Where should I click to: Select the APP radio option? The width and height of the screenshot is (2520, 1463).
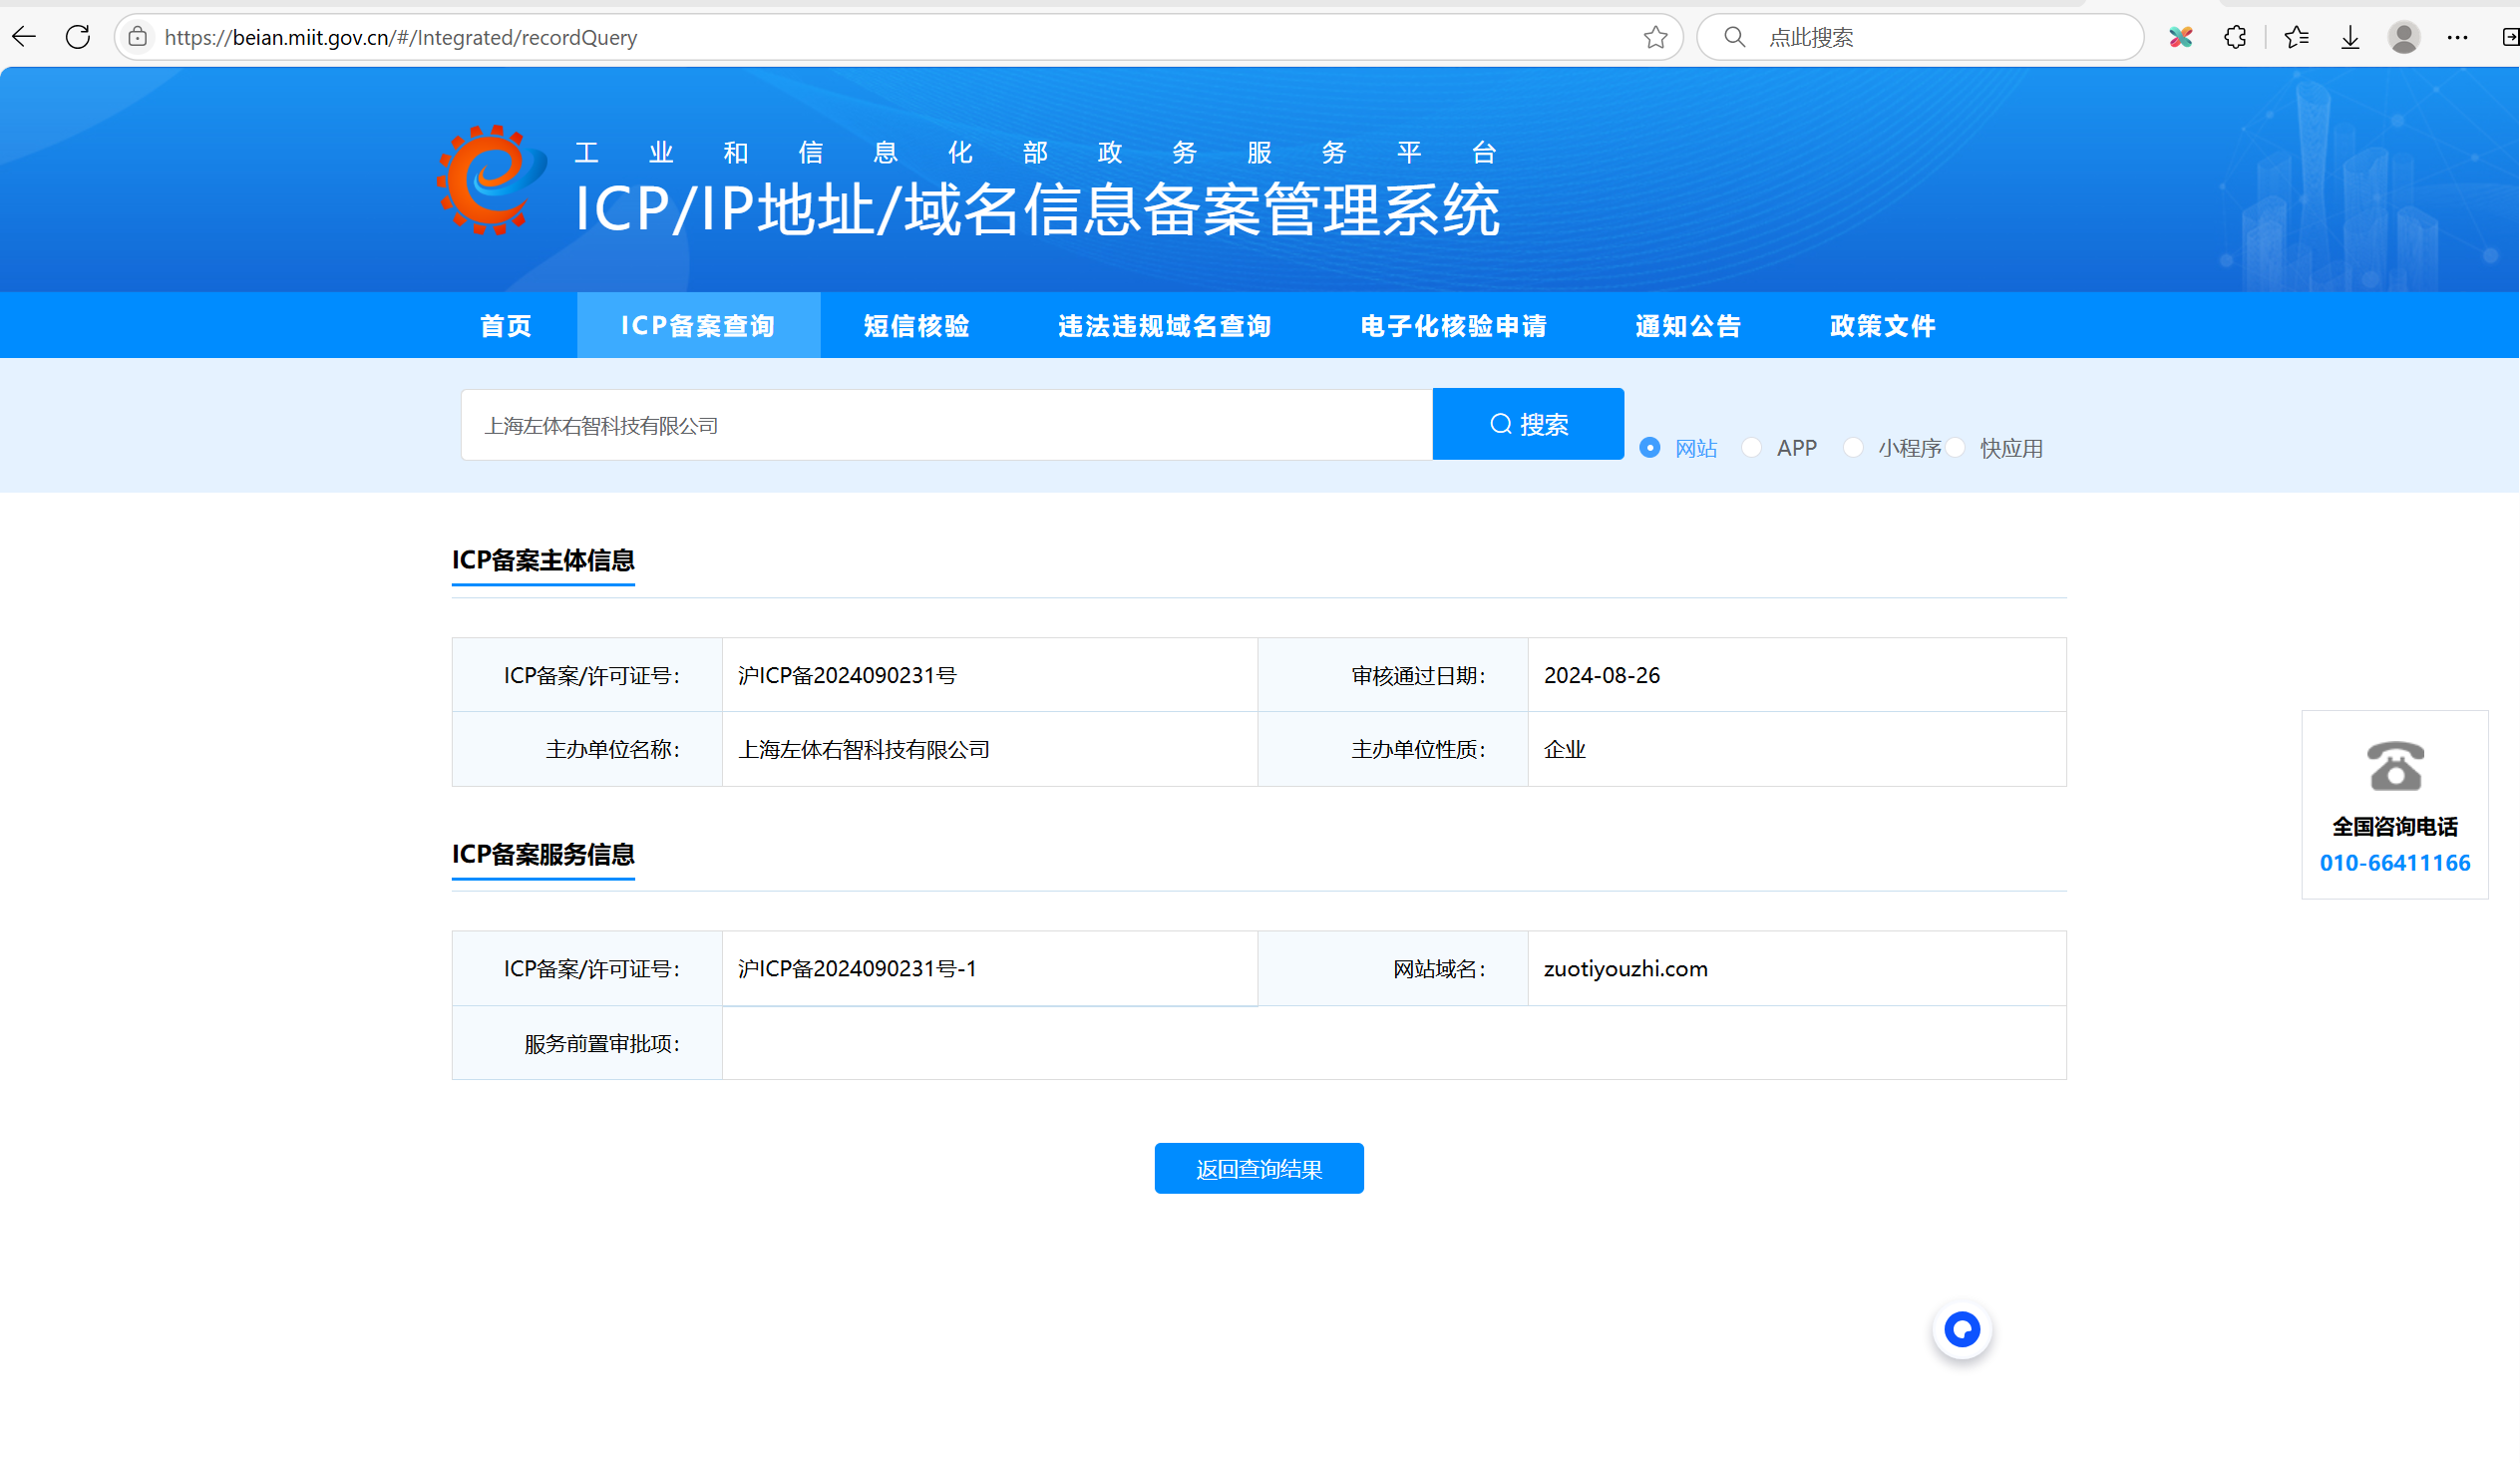click(1751, 448)
